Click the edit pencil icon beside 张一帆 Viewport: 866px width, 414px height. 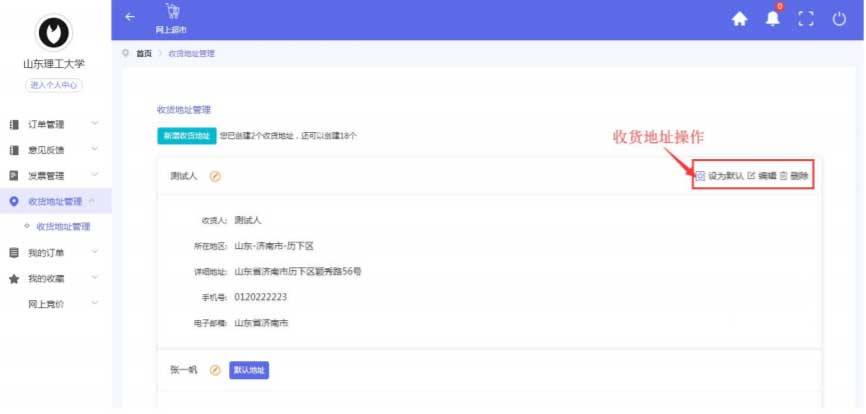(215, 370)
